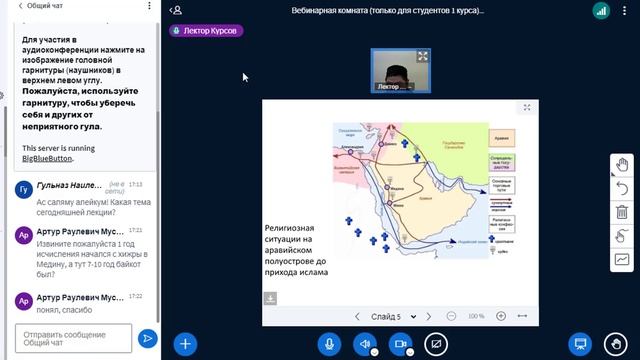The width and height of the screenshot is (640, 360).
Task: Mute the microphone
Action: pyautogui.click(x=329, y=344)
